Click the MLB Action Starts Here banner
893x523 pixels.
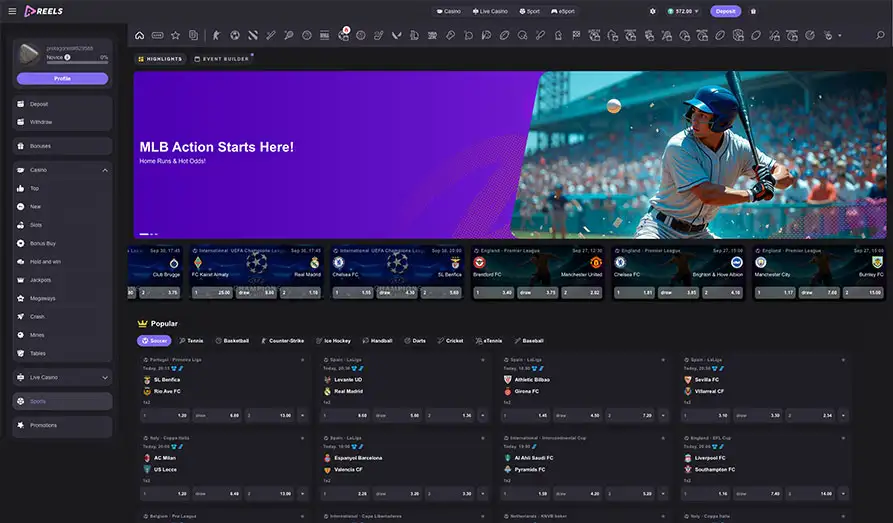click(510, 154)
